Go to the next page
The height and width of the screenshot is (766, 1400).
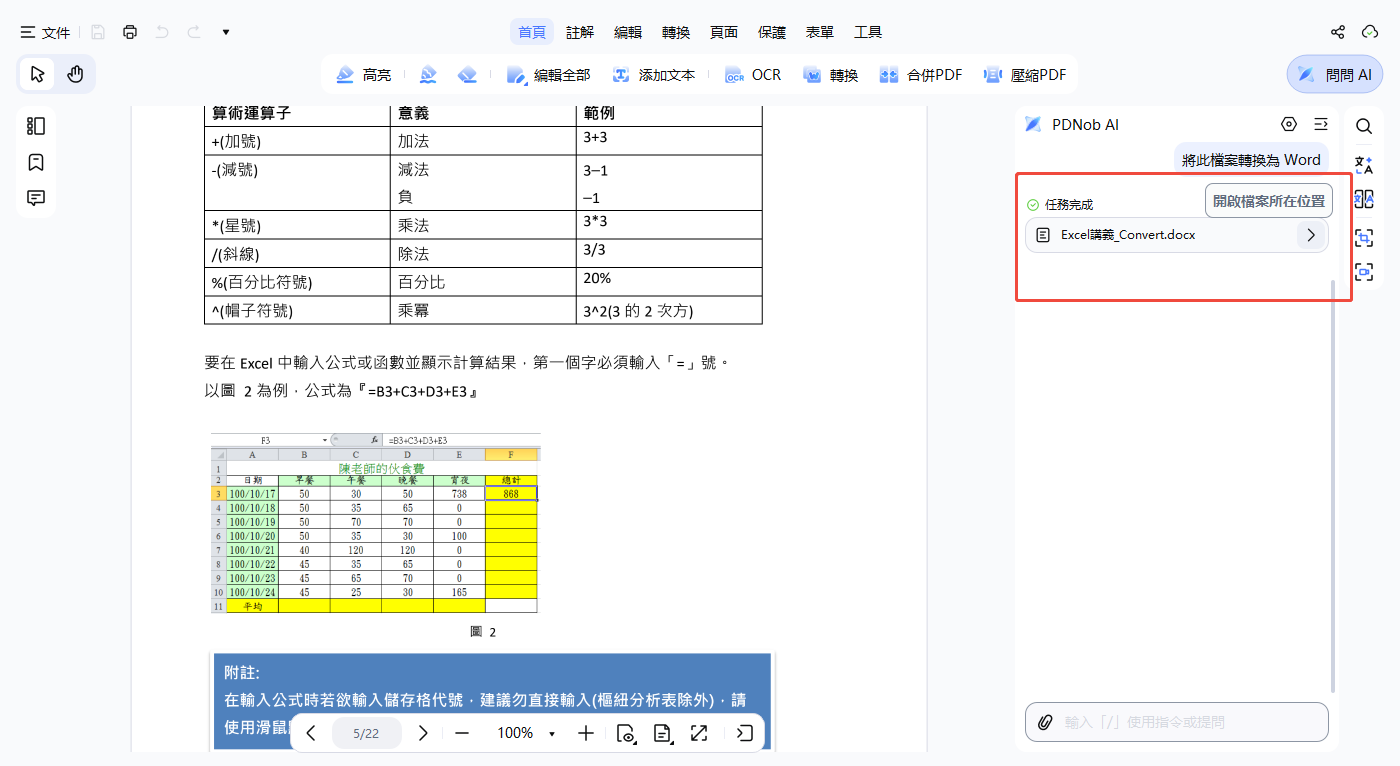(423, 733)
